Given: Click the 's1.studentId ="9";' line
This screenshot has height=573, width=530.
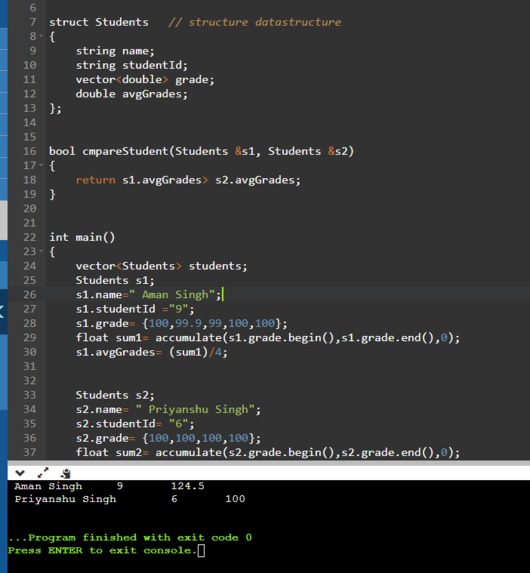Looking at the screenshot, I should [135, 309].
